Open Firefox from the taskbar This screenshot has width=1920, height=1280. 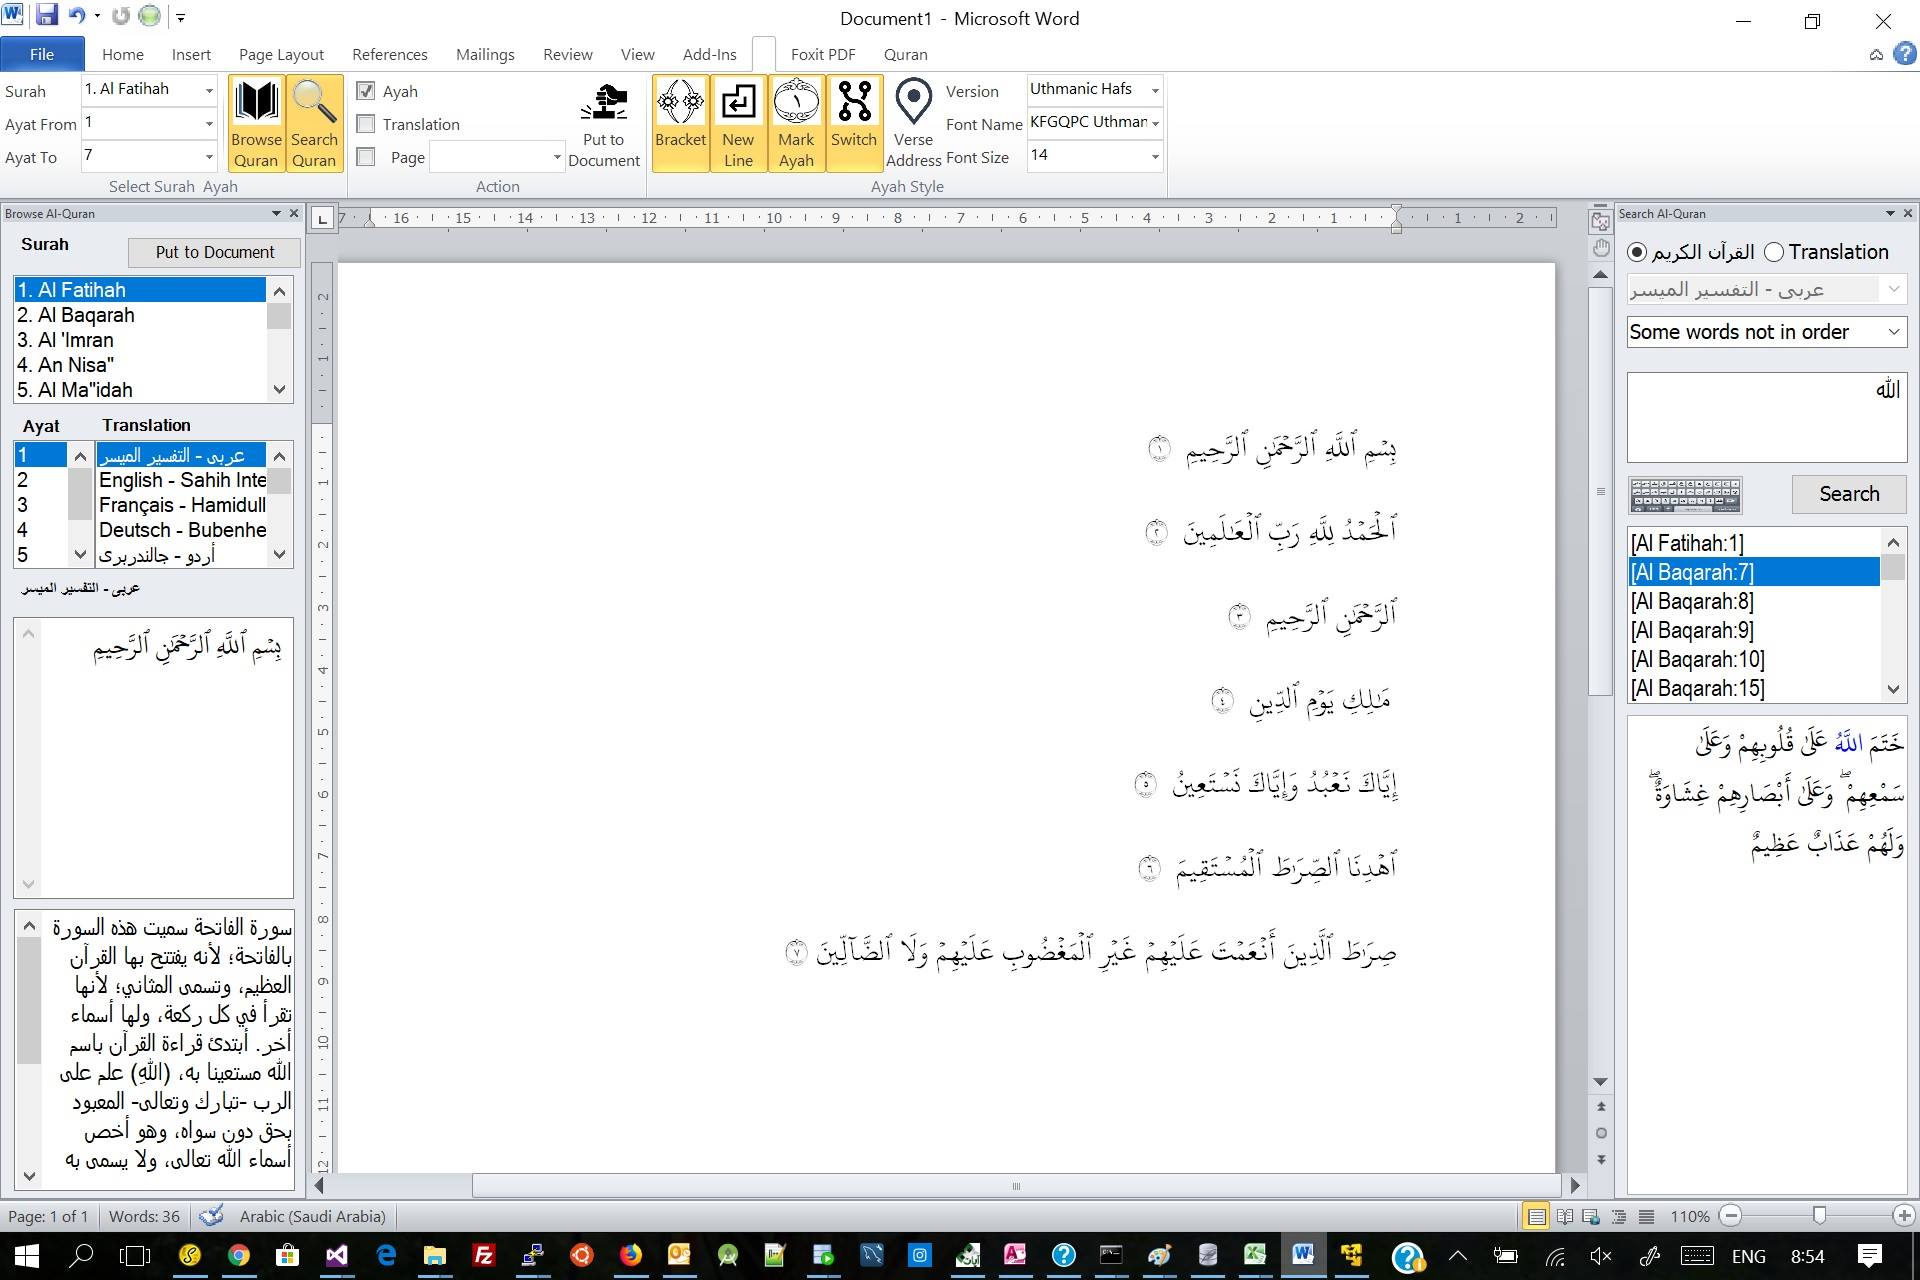(631, 1256)
